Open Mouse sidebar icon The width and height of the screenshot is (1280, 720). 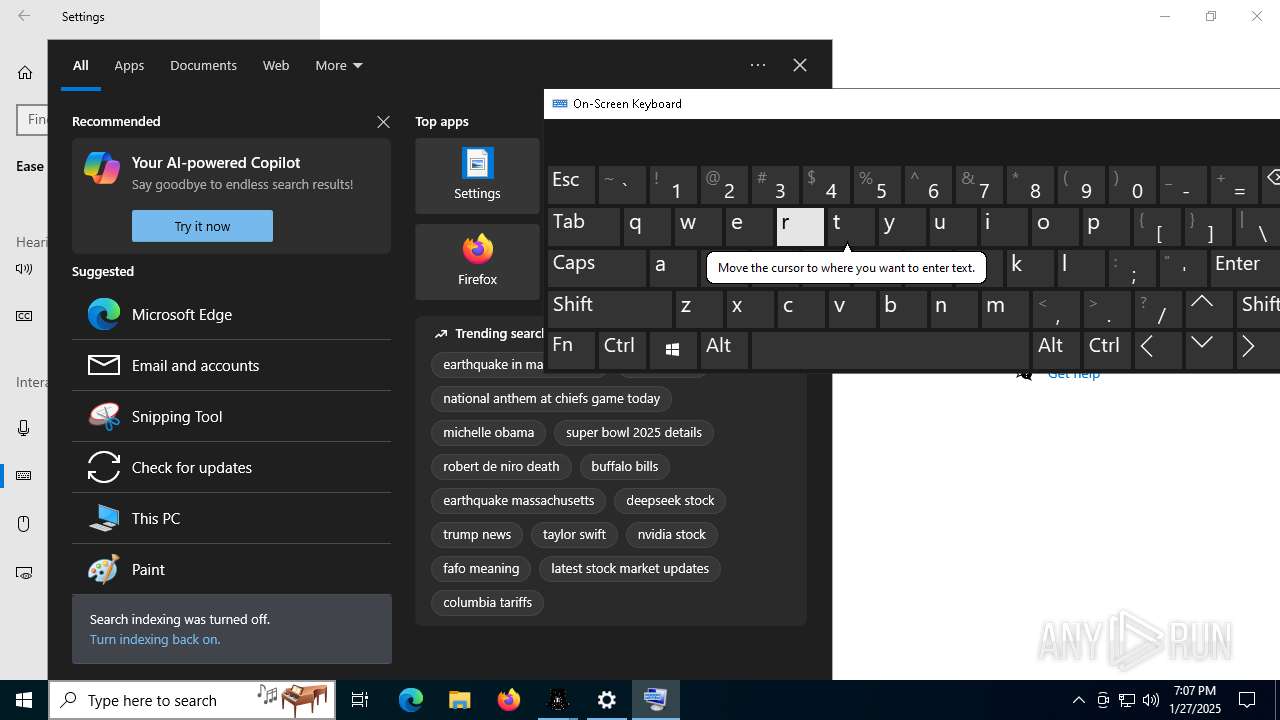point(24,524)
